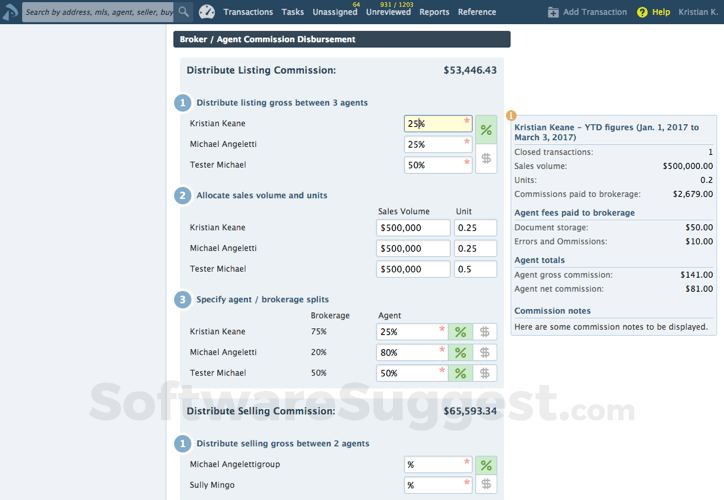Click the Help link
This screenshot has height=500, width=724.
[x=661, y=12]
